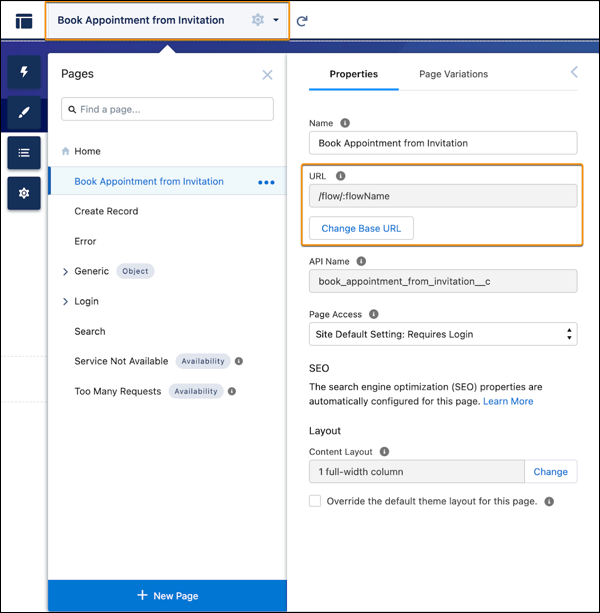The height and width of the screenshot is (613, 600).
Task: Select the Service Not Available page
Action: [121, 361]
